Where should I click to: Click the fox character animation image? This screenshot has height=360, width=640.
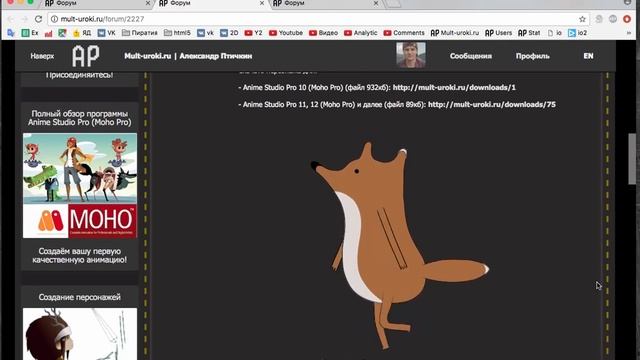tap(400, 246)
